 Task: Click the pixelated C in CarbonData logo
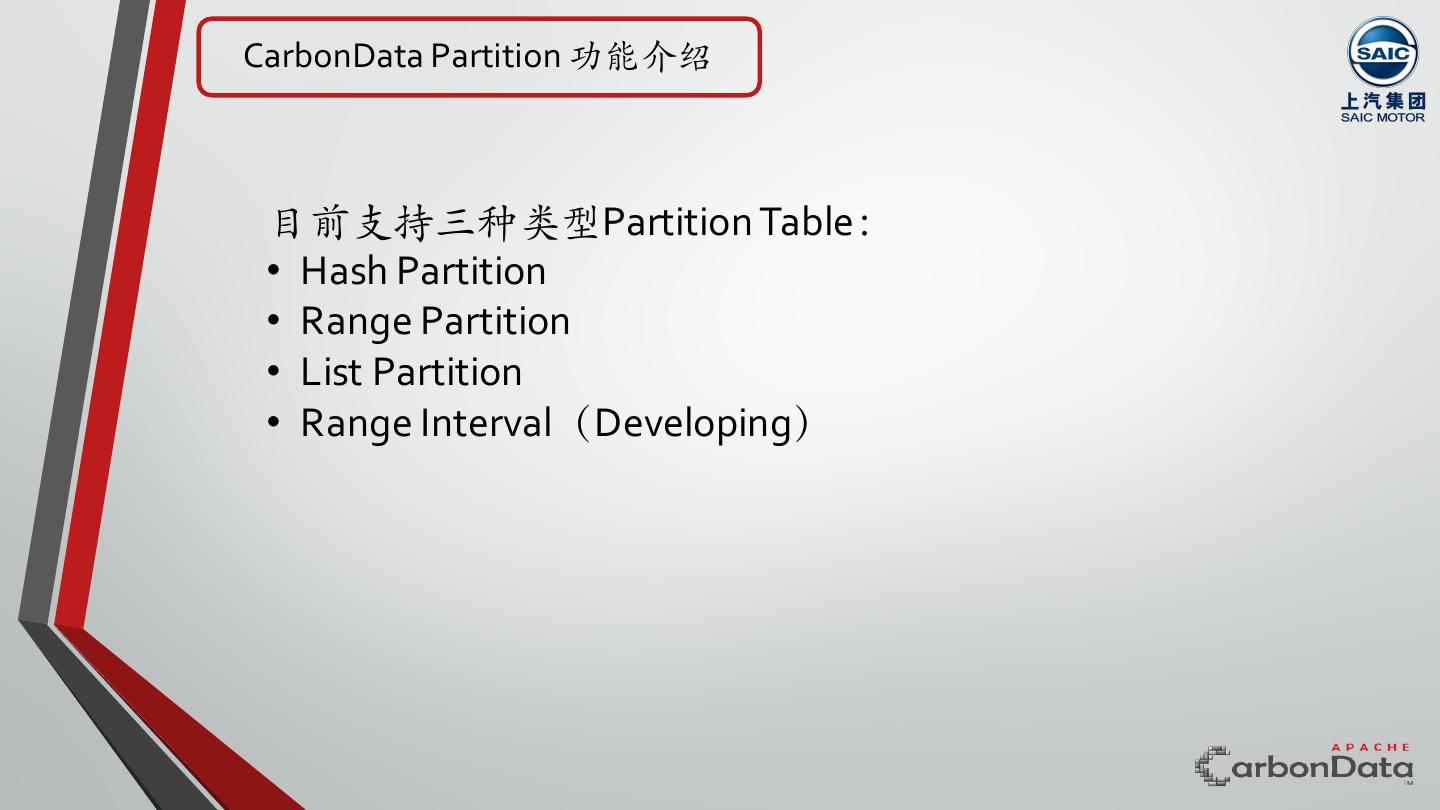1213,767
